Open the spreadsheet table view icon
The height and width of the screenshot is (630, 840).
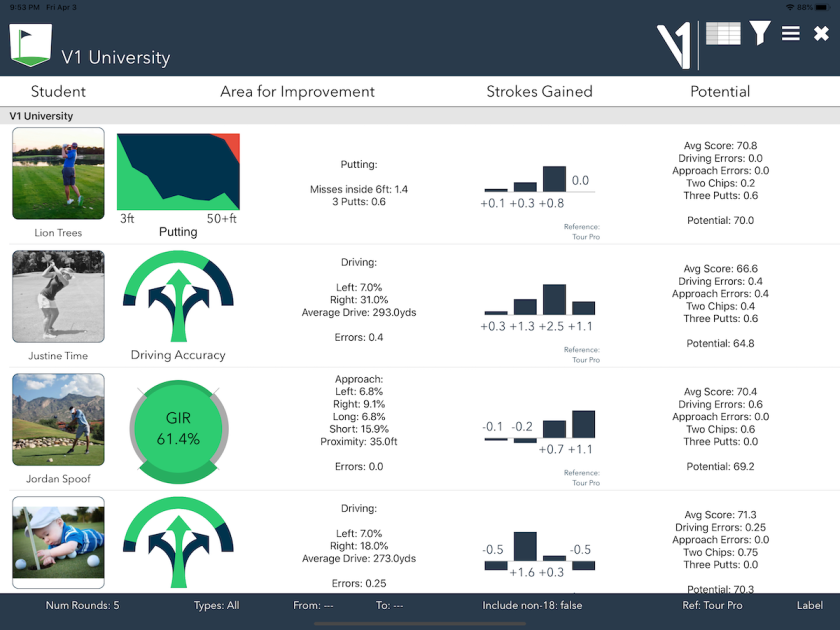coord(723,34)
